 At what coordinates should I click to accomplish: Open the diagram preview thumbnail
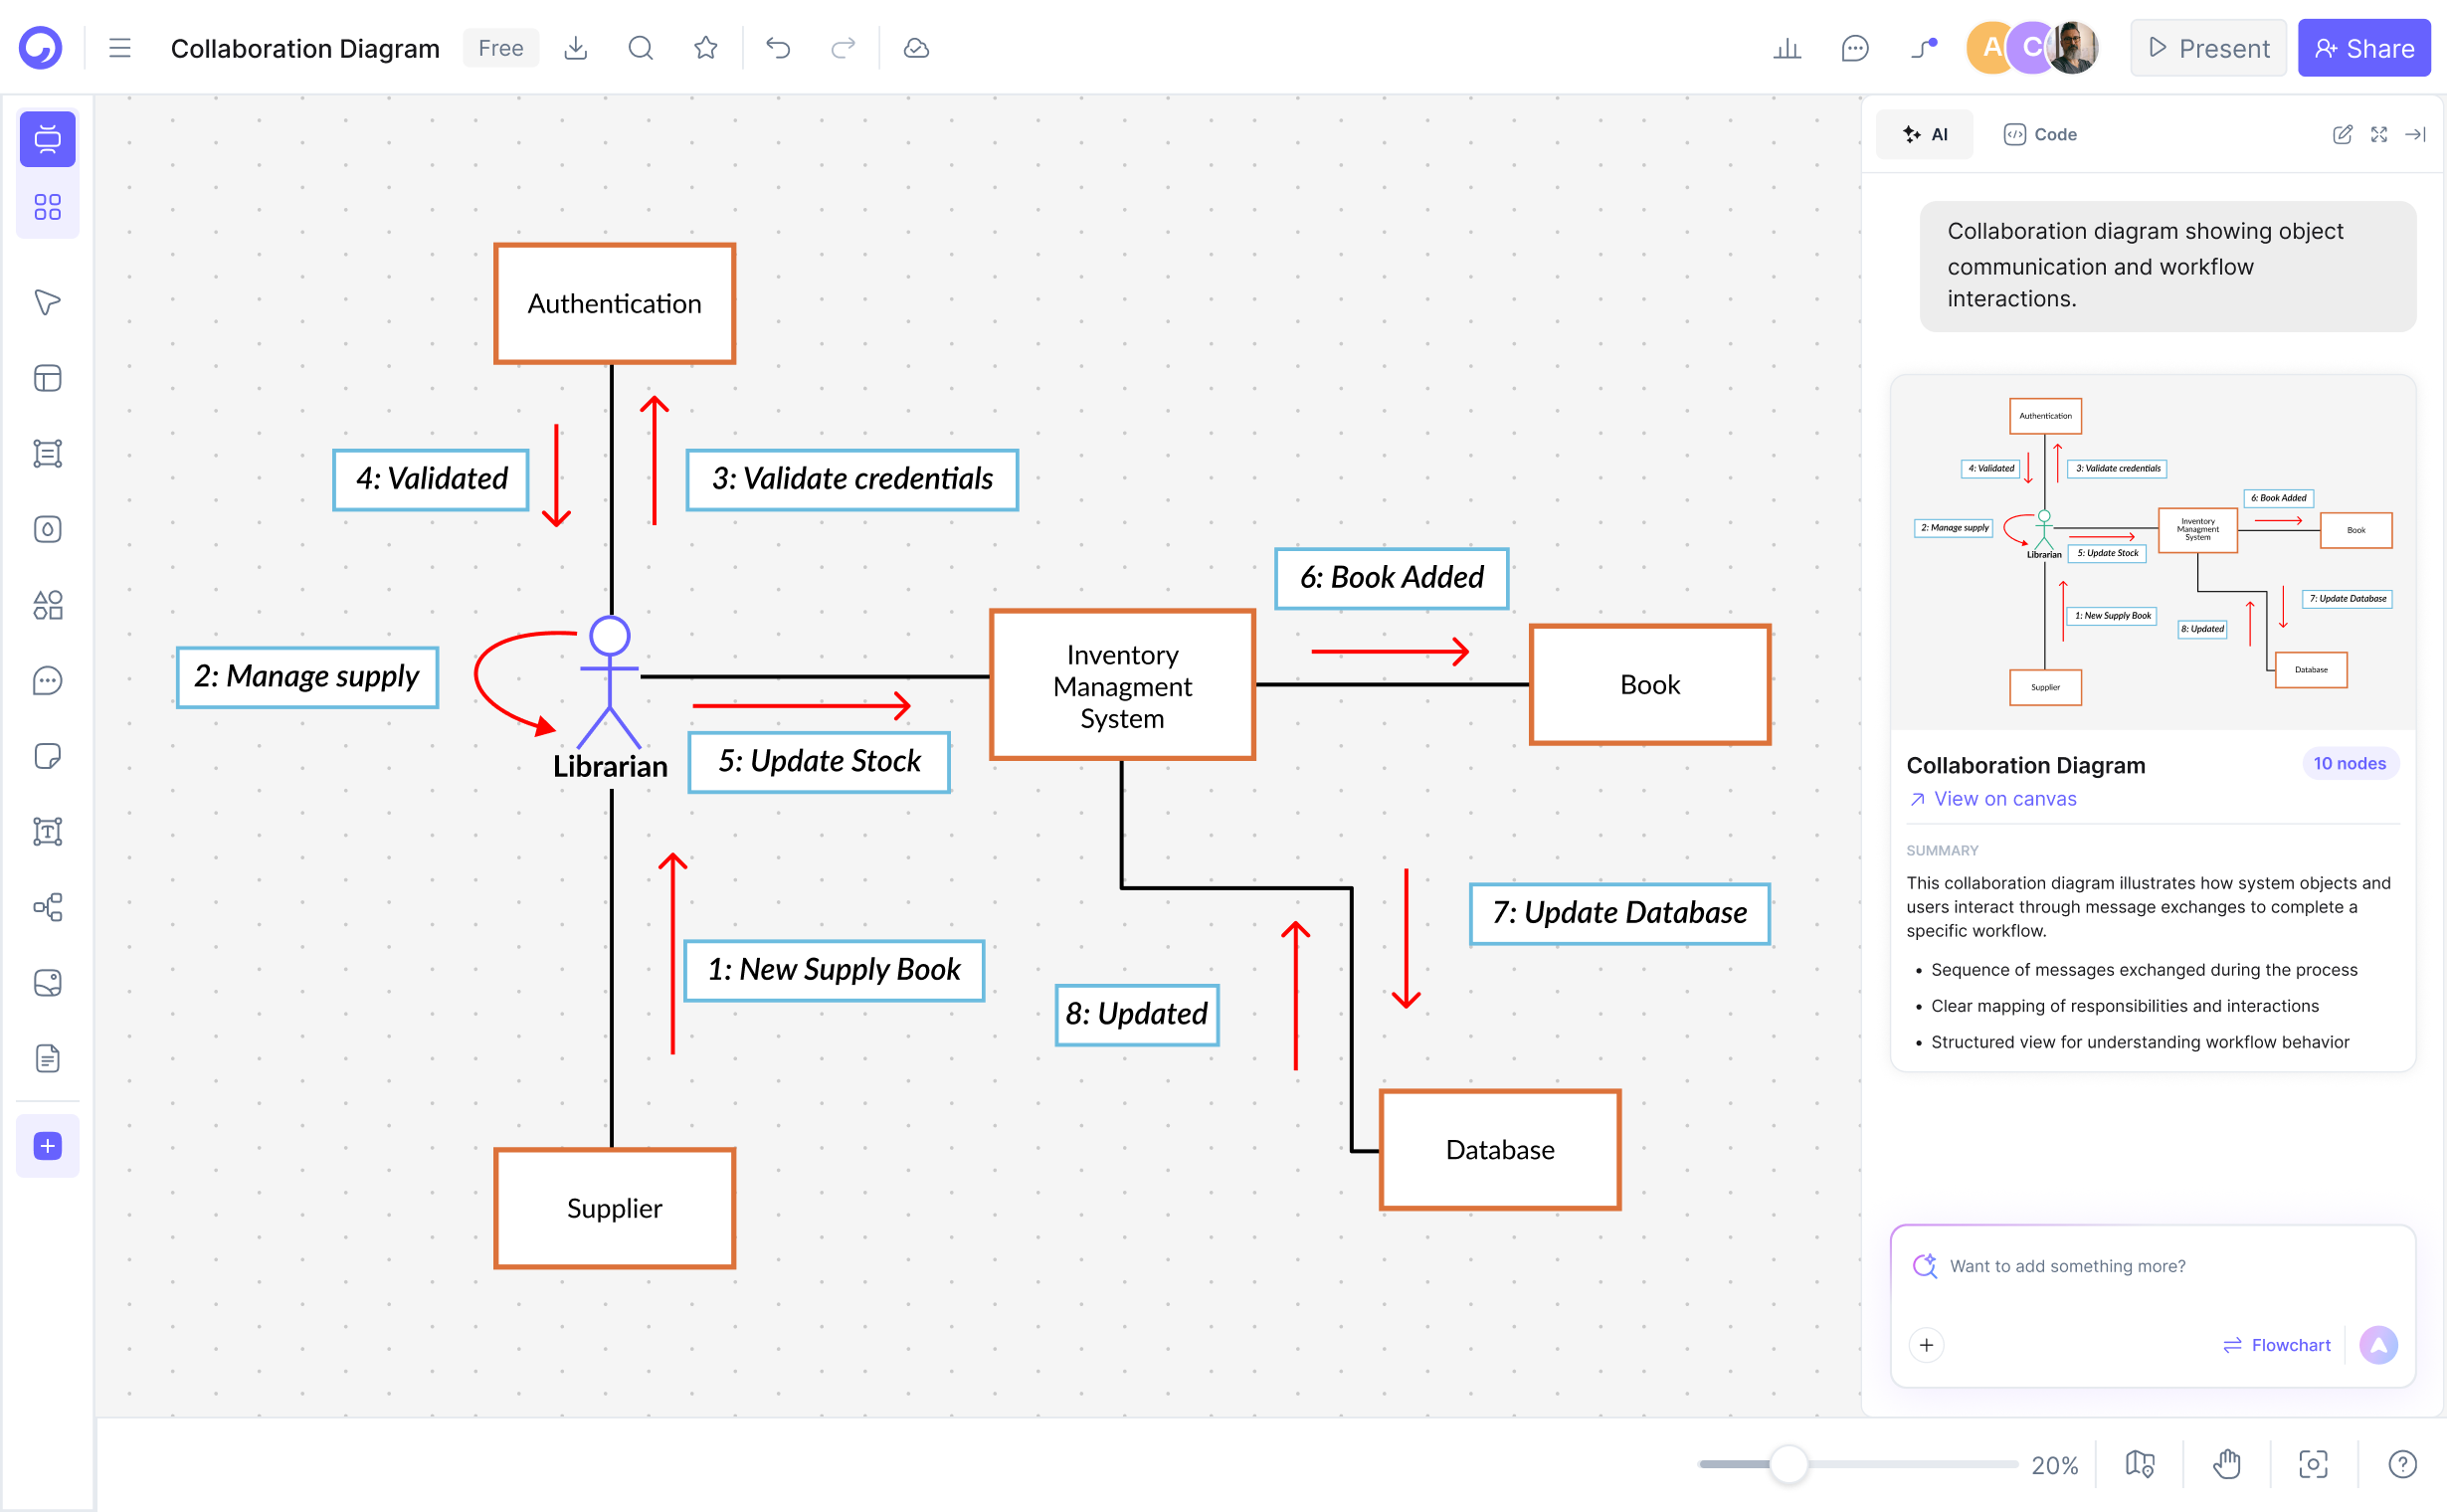tap(2153, 552)
